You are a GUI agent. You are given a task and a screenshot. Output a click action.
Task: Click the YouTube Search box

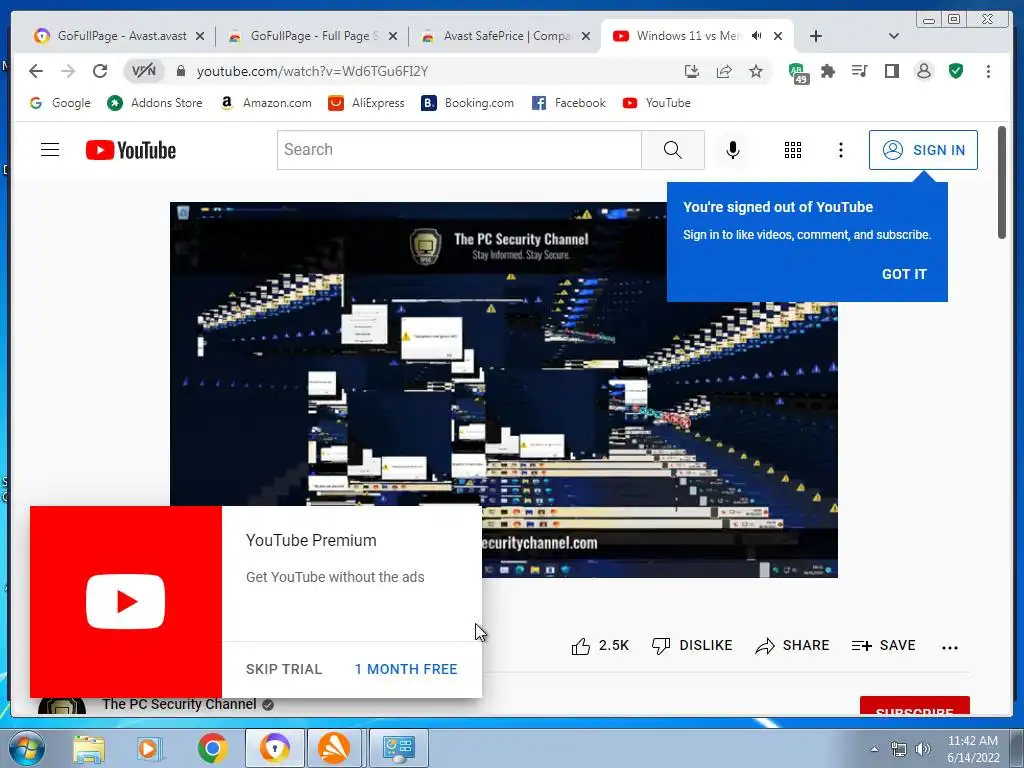click(459, 150)
